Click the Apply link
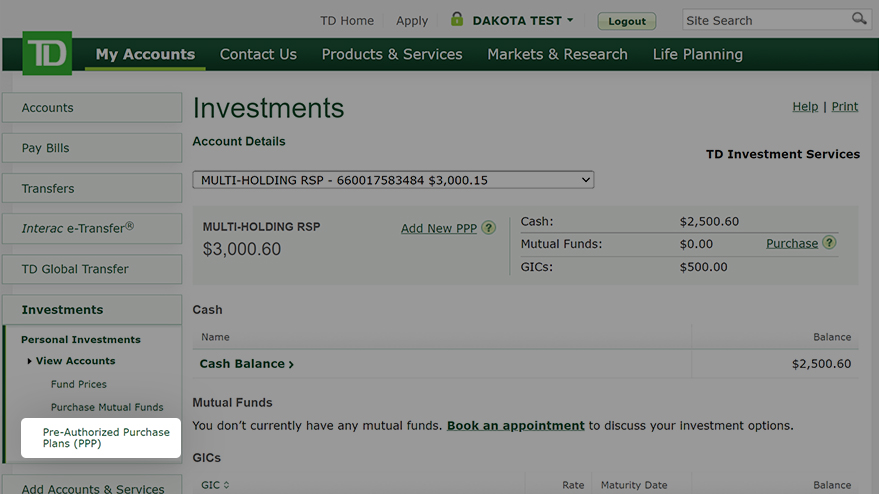 tap(412, 21)
